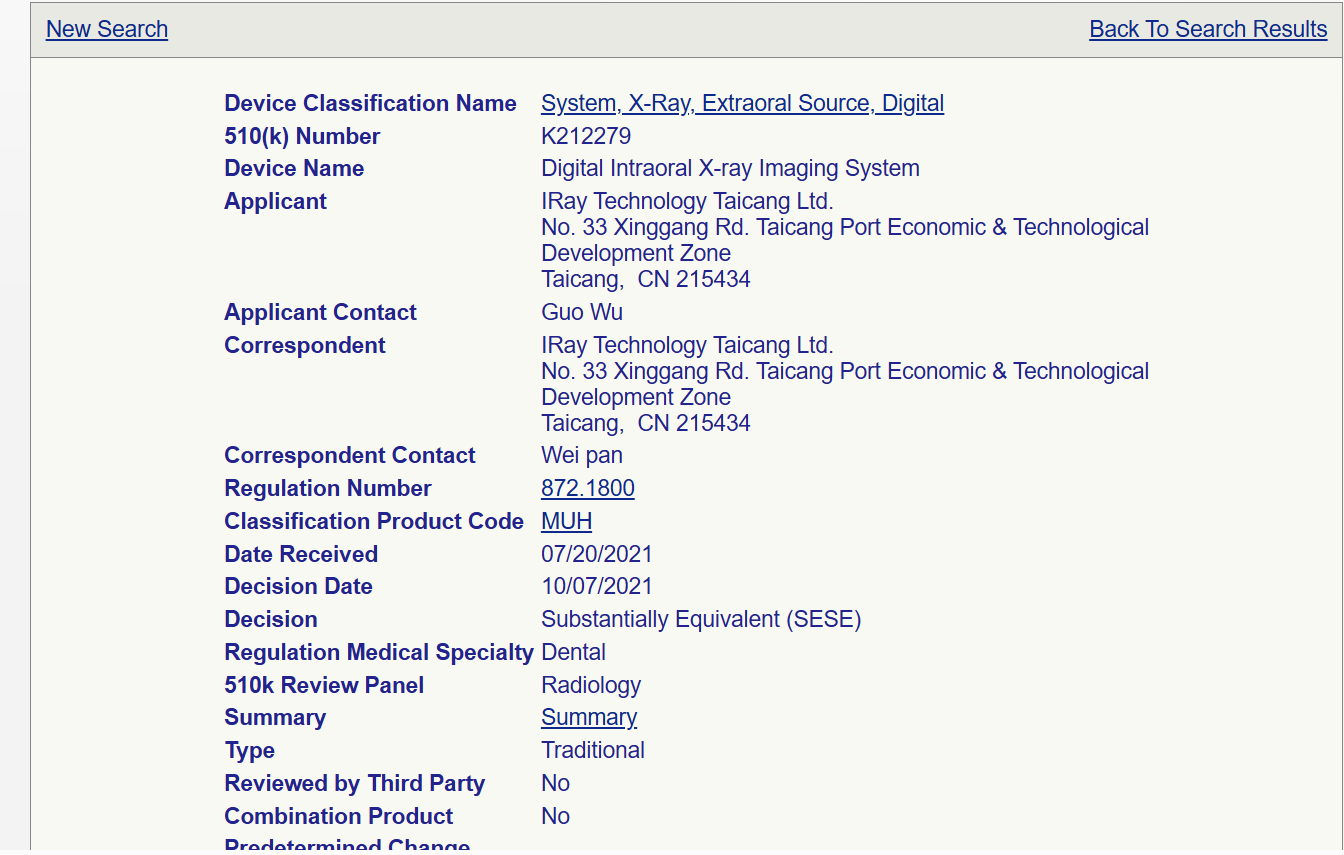Open regulation number 872.1800 link
The image size is (1344, 855).
click(587, 488)
